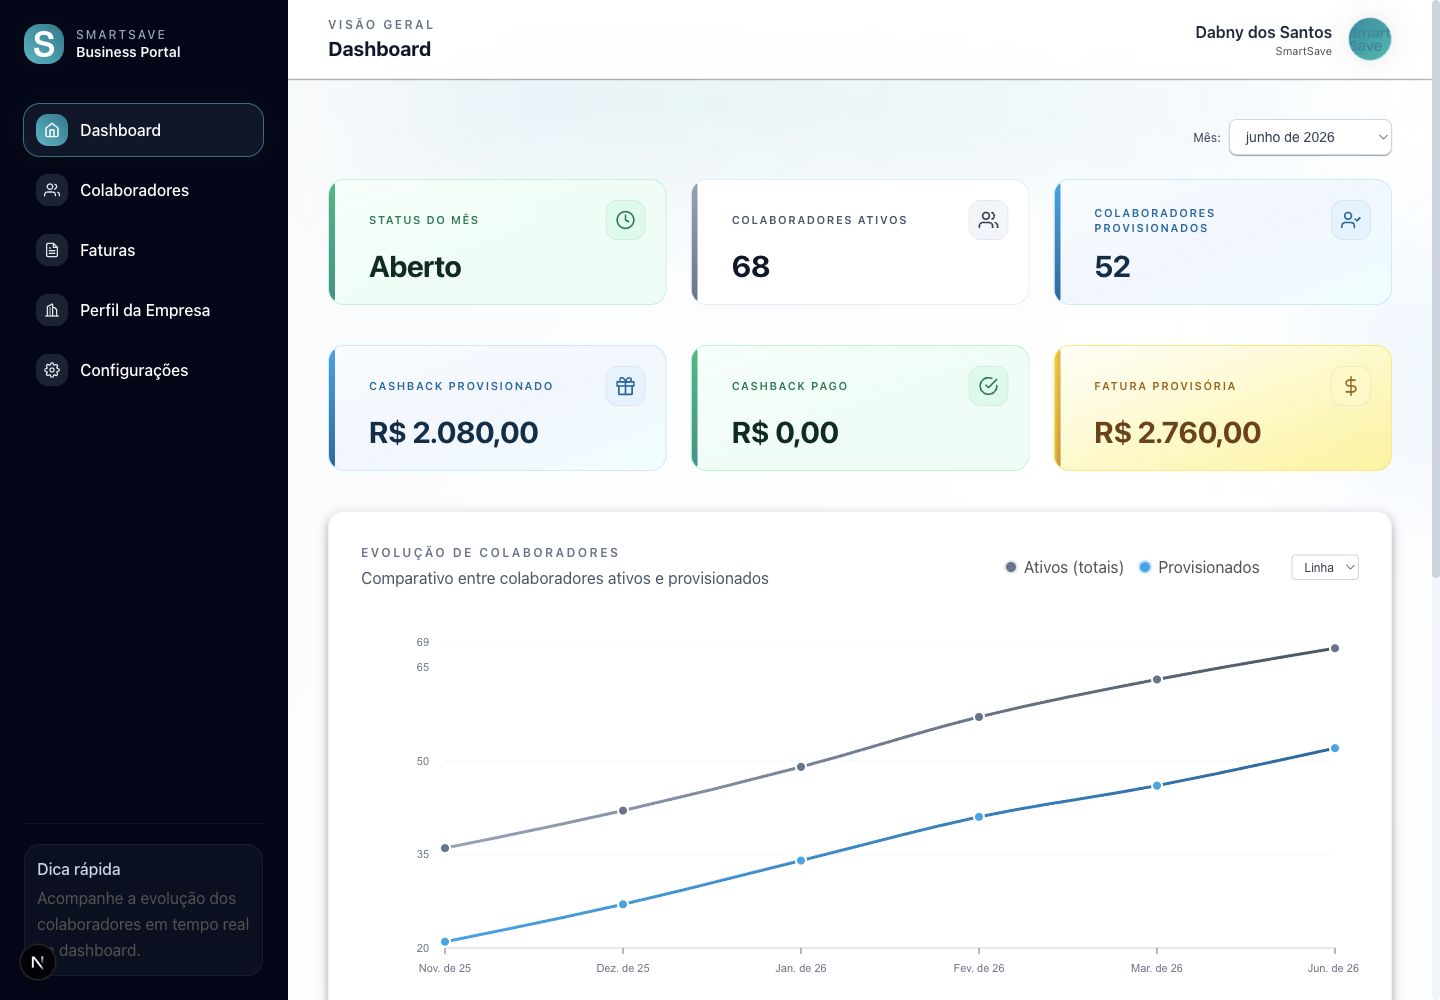This screenshot has height=1000, width=1440.
Task: Click the Cashback Provisionado card label
Action: (x=461, y=386)
